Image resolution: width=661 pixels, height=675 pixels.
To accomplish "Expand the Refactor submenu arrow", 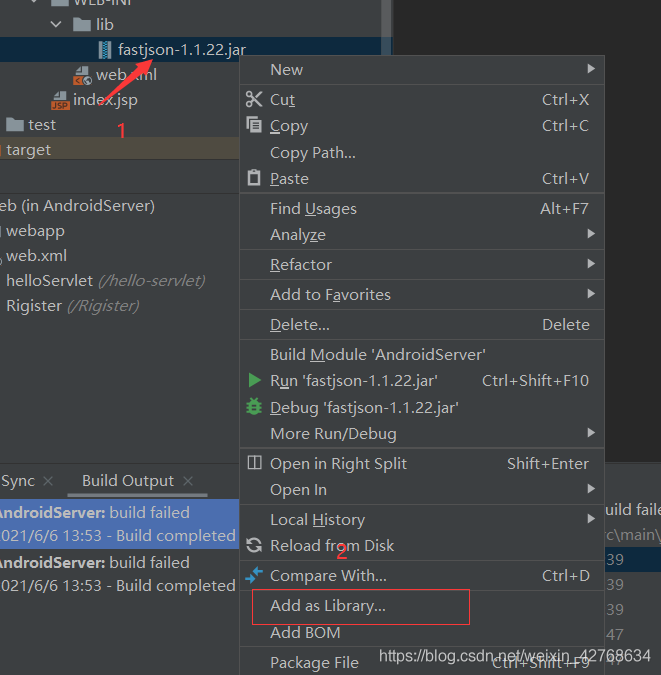I will tap(591, 263).
